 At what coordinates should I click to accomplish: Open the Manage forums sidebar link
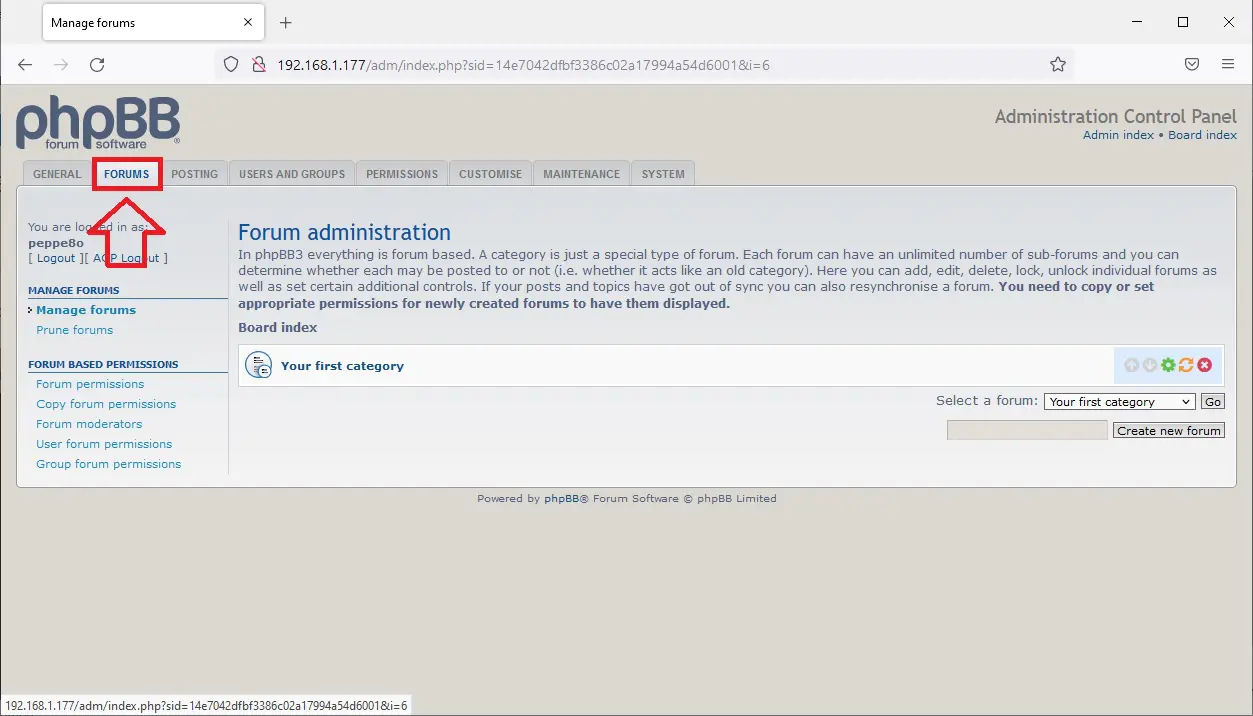click(x=86, y=310)
